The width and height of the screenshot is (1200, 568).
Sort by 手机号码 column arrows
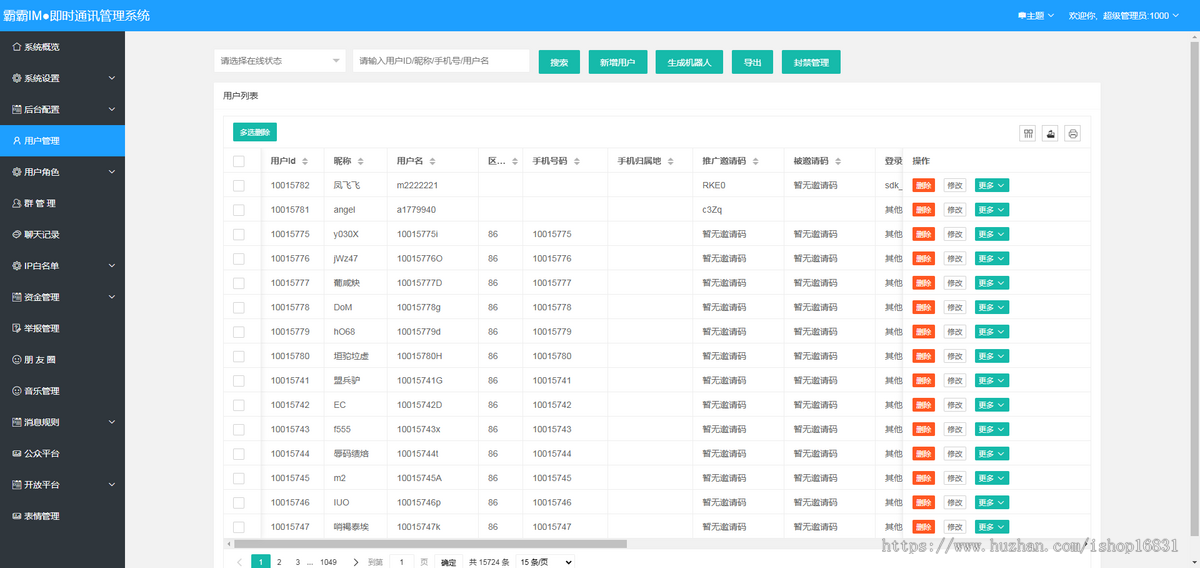coord(577,161)
